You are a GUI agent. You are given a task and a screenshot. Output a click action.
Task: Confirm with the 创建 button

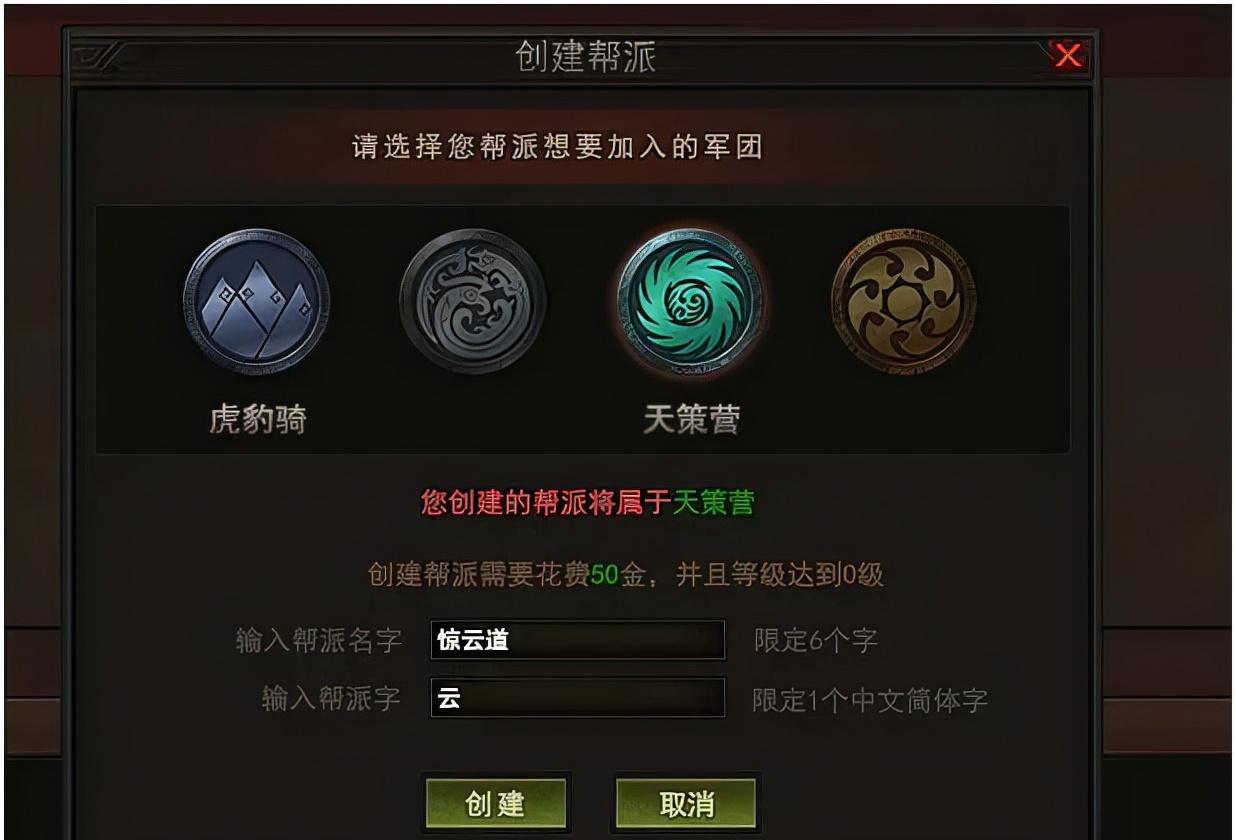click(x=496, y=804)
